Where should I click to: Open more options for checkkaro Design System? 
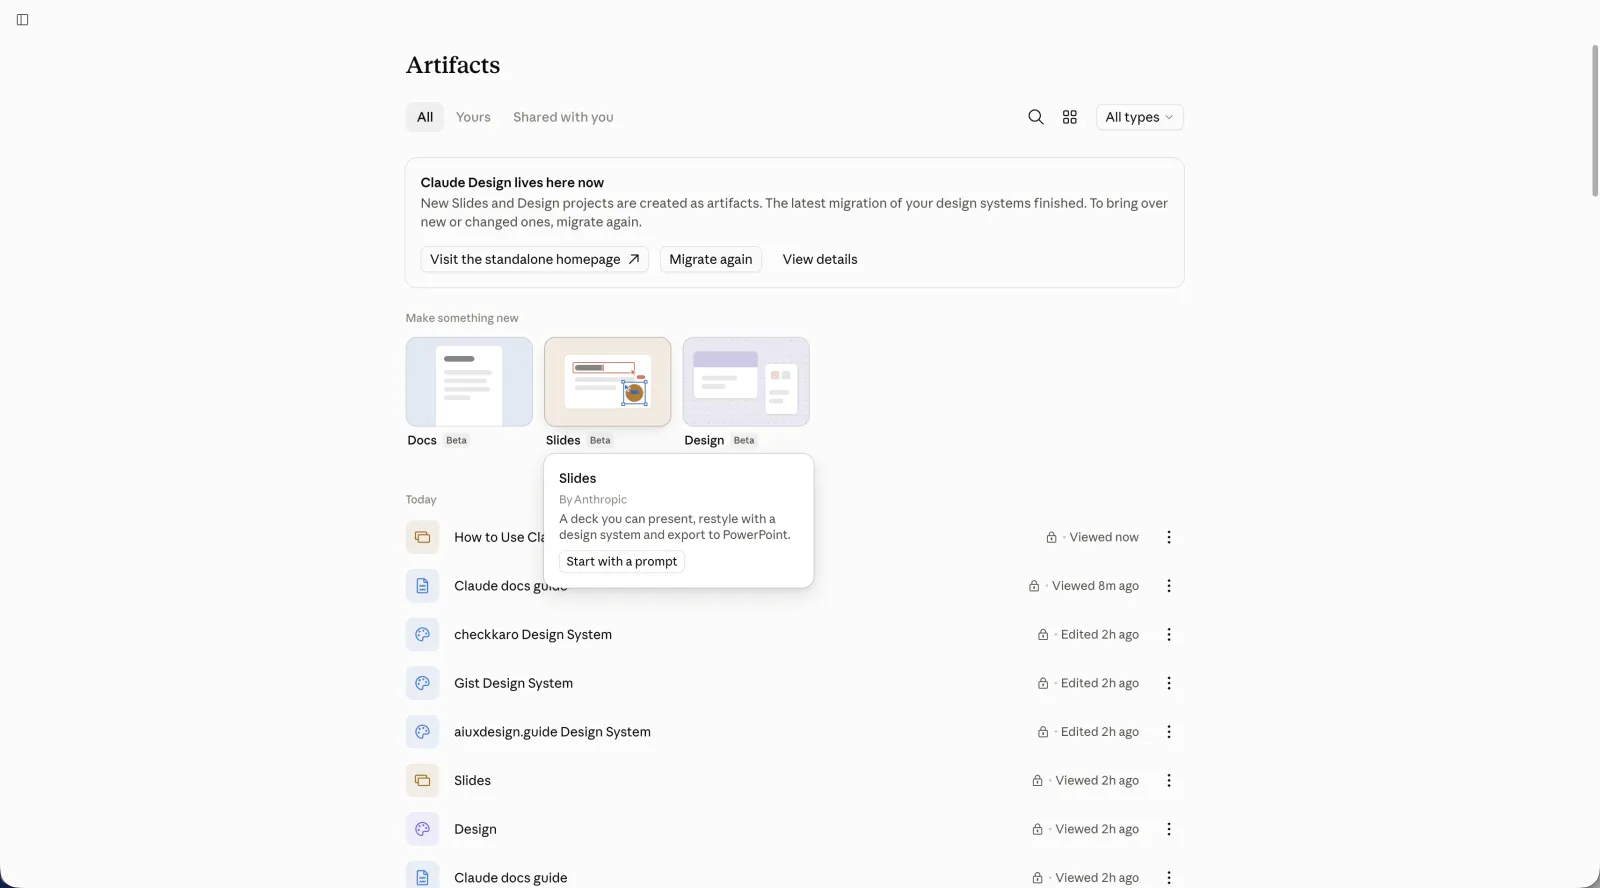coord(1169,635)
